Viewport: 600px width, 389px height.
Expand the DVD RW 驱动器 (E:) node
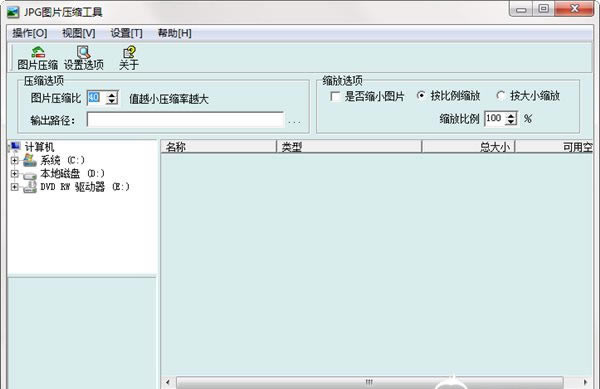tap(15, 187)
